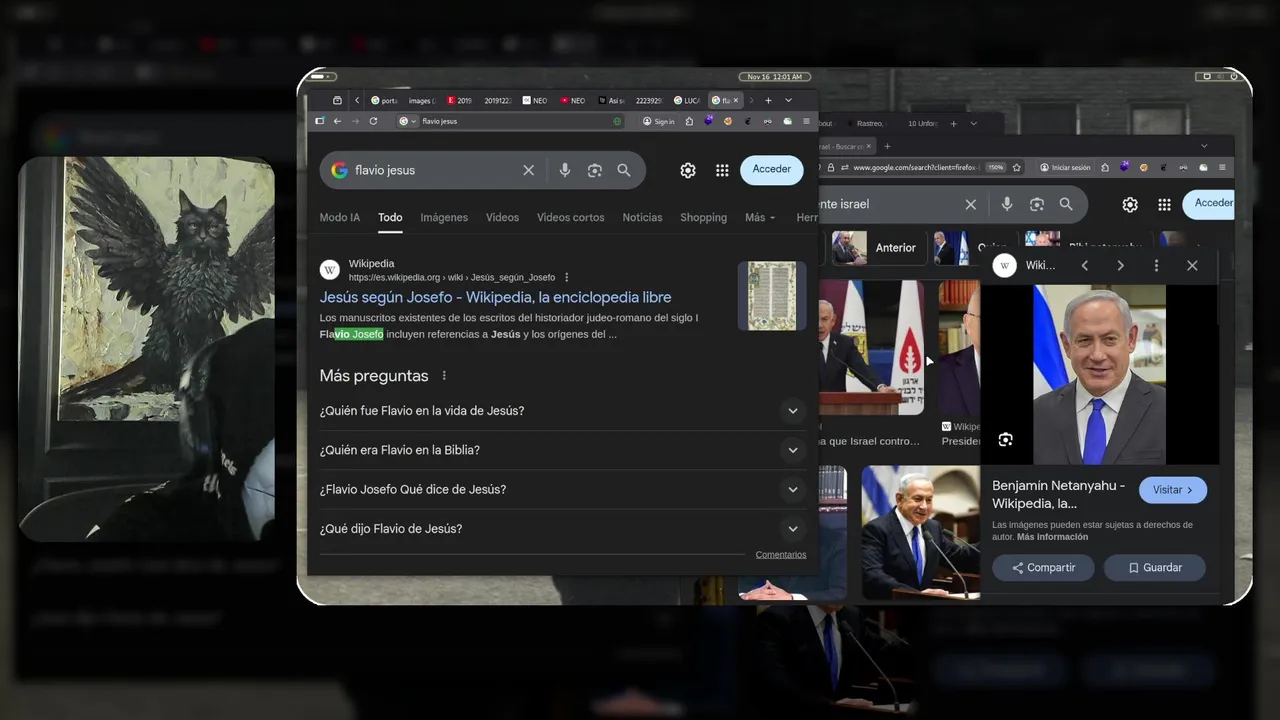Close the active 'fla' browser tab
The height and width of the screenshot is (720, 1280).
(x=737, y=100)
